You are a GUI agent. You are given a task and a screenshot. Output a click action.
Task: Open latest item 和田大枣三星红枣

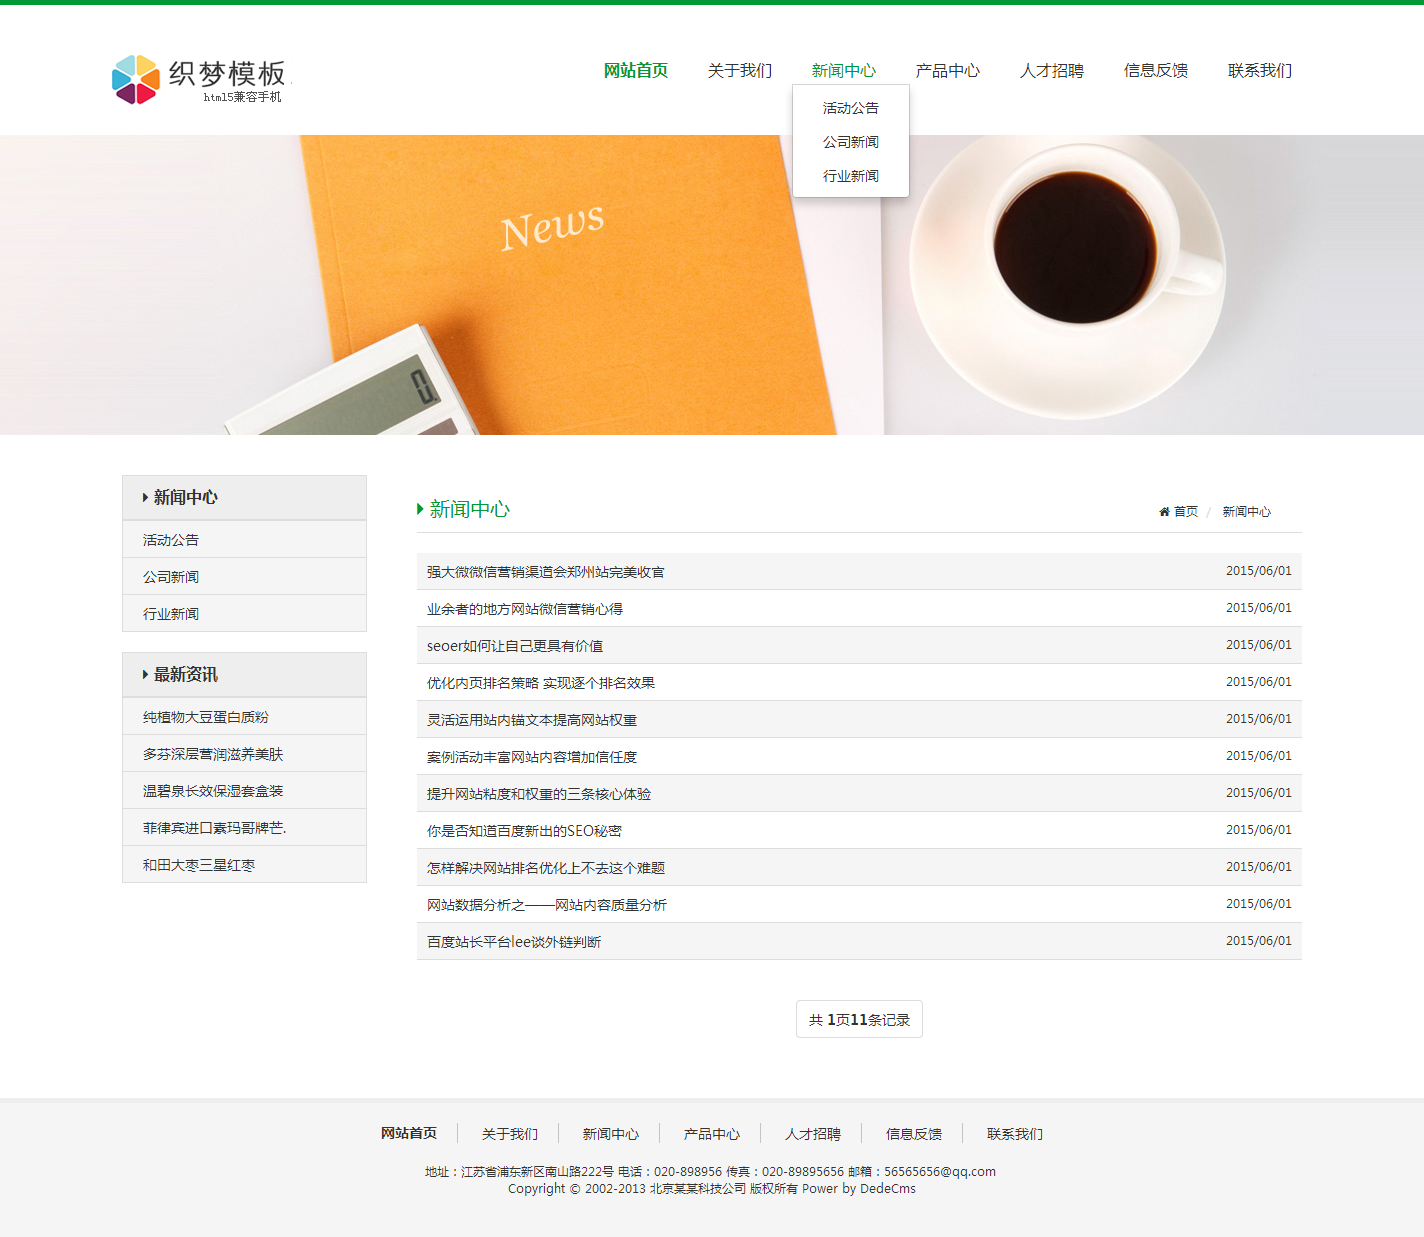click(198, 865)
